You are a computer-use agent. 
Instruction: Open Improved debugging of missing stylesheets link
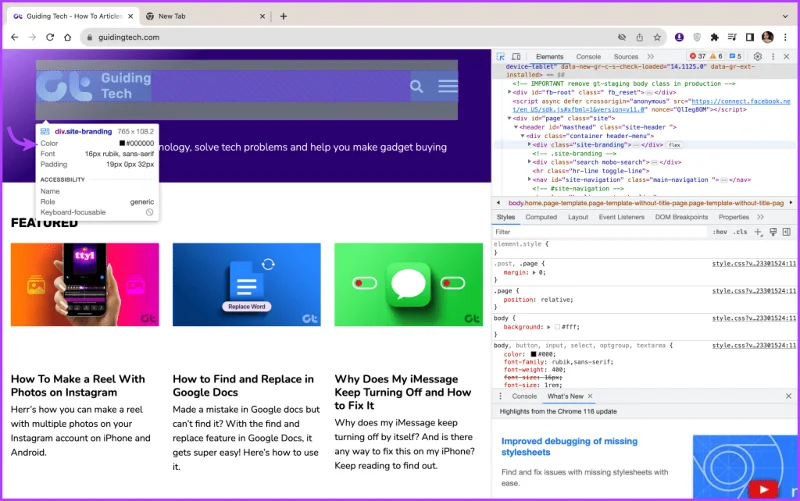[x=569, y=446]
